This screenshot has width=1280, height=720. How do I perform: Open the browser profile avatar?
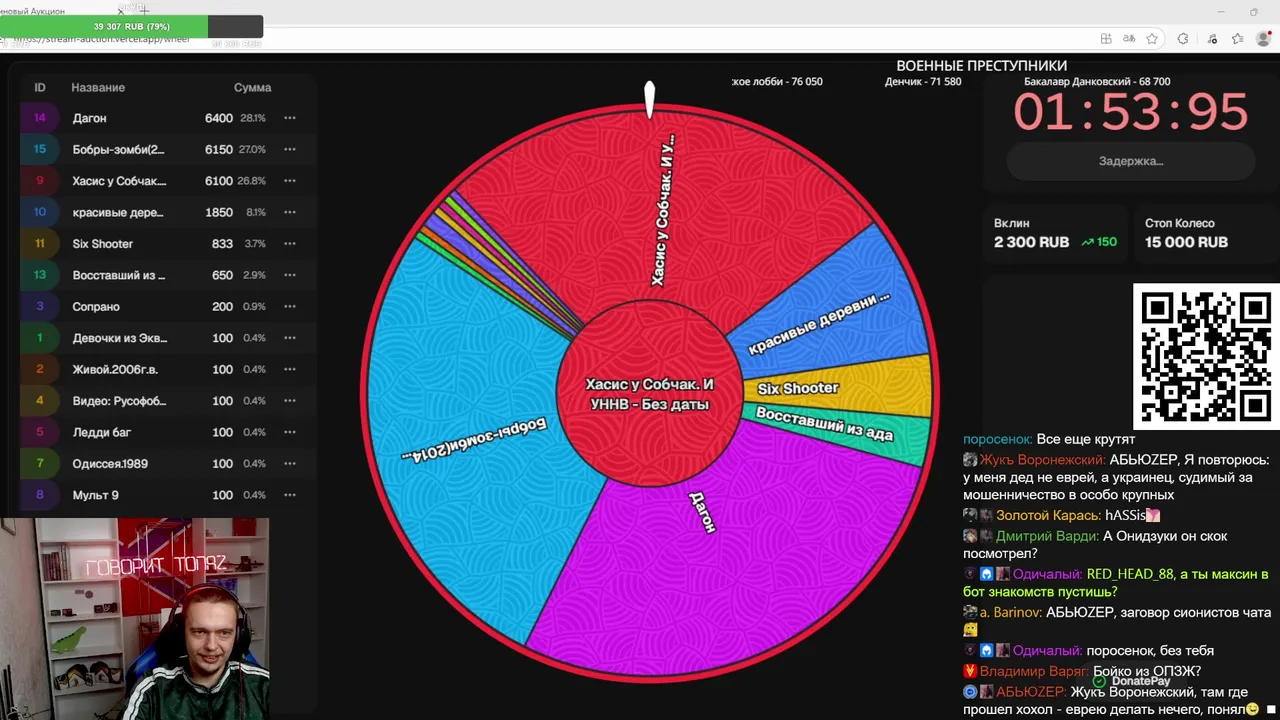pos(1263,39)
